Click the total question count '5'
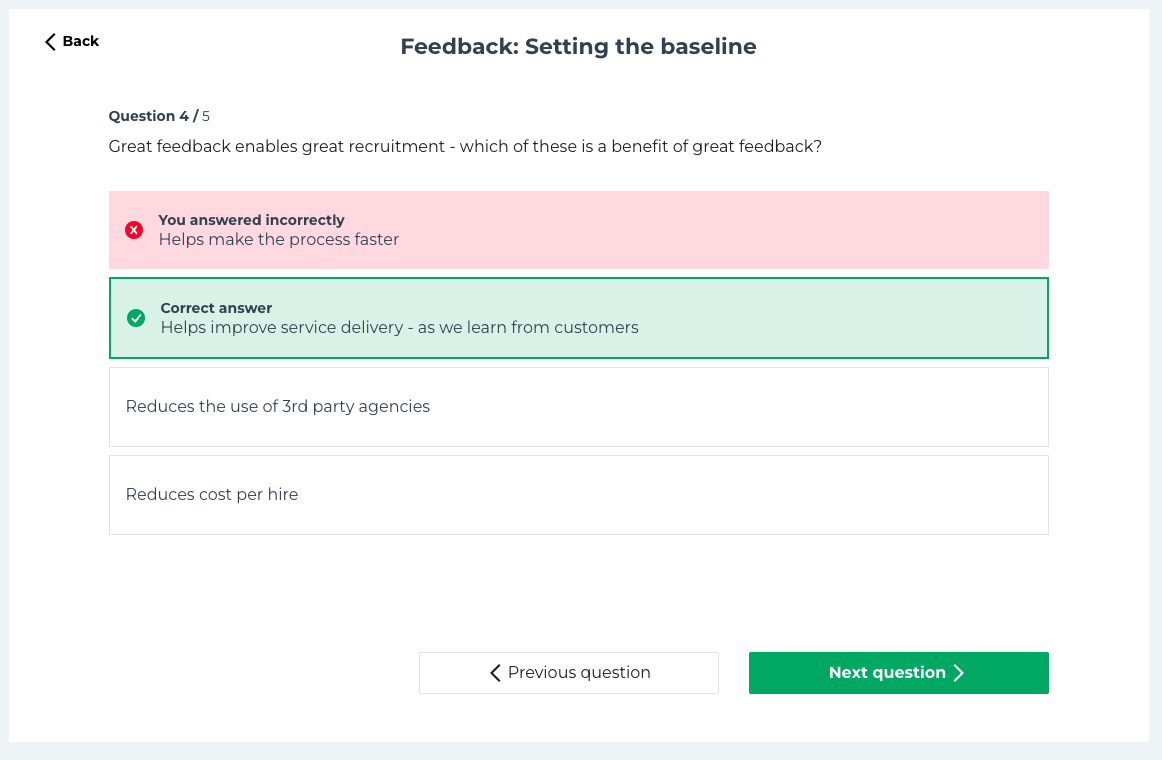Screen dimensions: 1162x760 206,116
